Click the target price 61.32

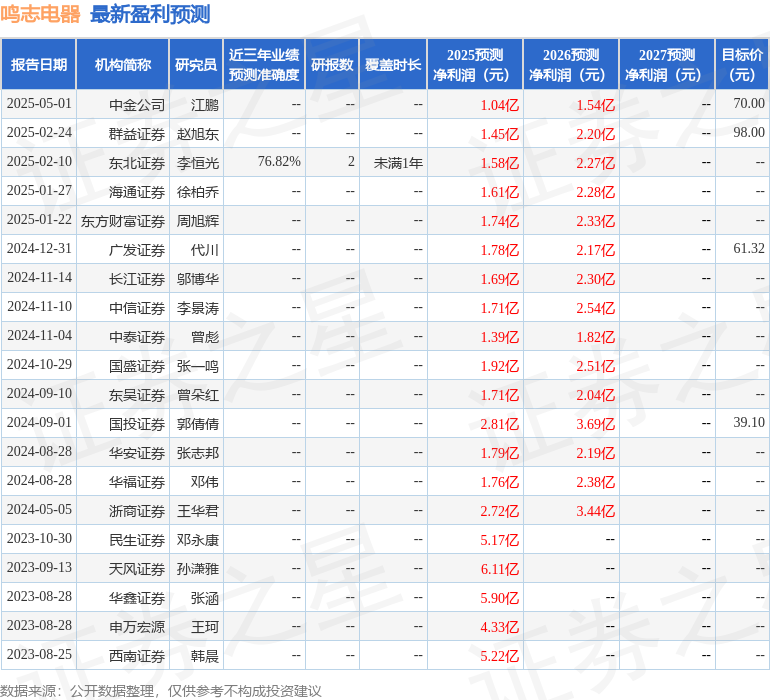[x=749, y=248]
